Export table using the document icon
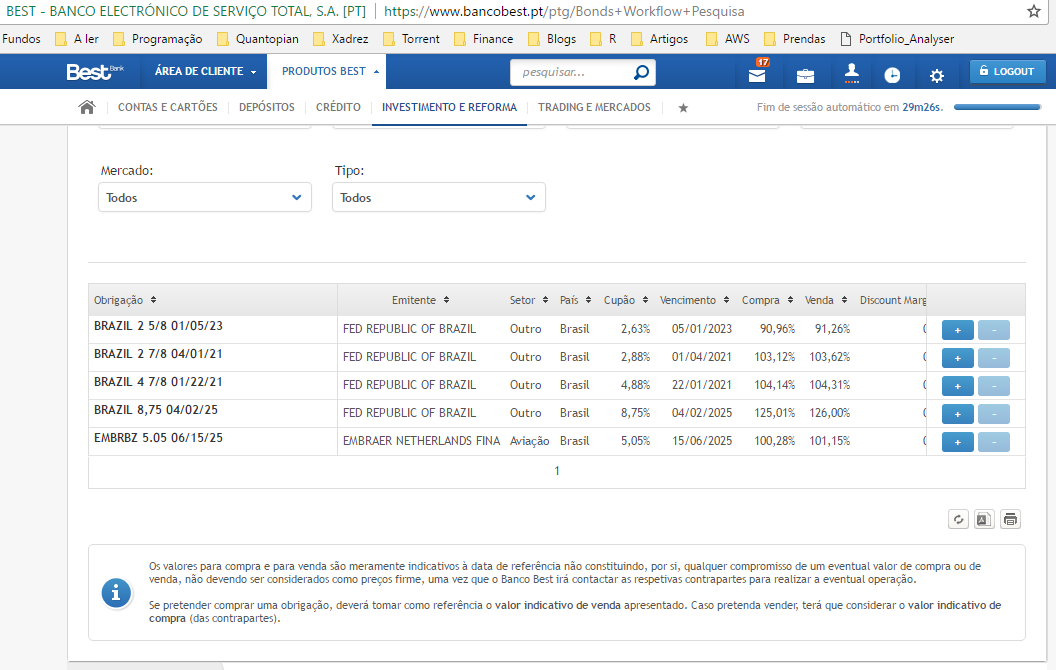1056x670 pixels. pyautogui.click(x=984, y=519)
